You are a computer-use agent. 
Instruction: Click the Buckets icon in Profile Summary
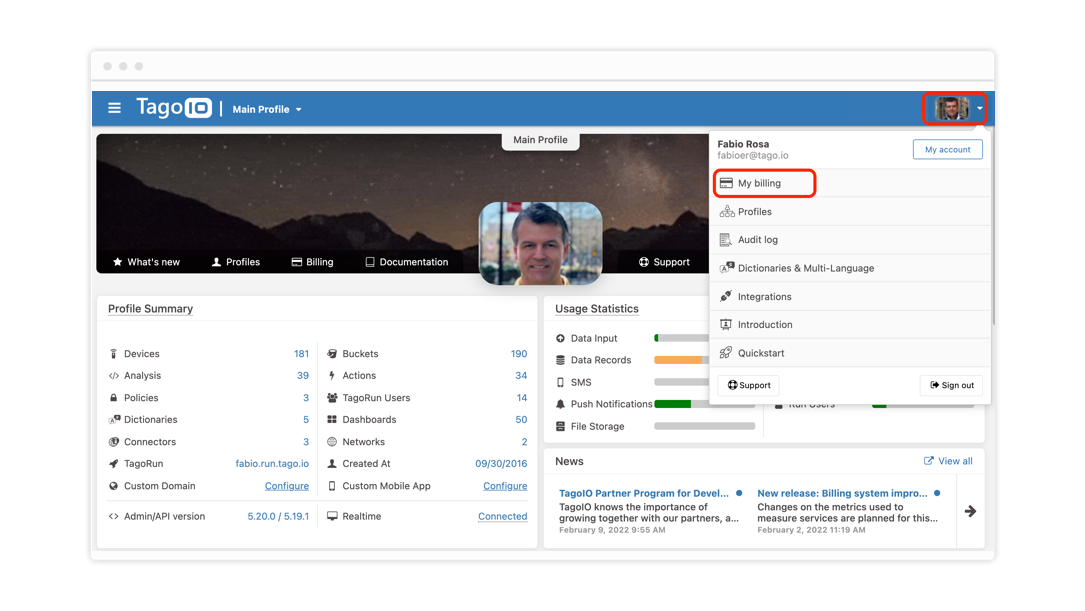tap(332, 354)
